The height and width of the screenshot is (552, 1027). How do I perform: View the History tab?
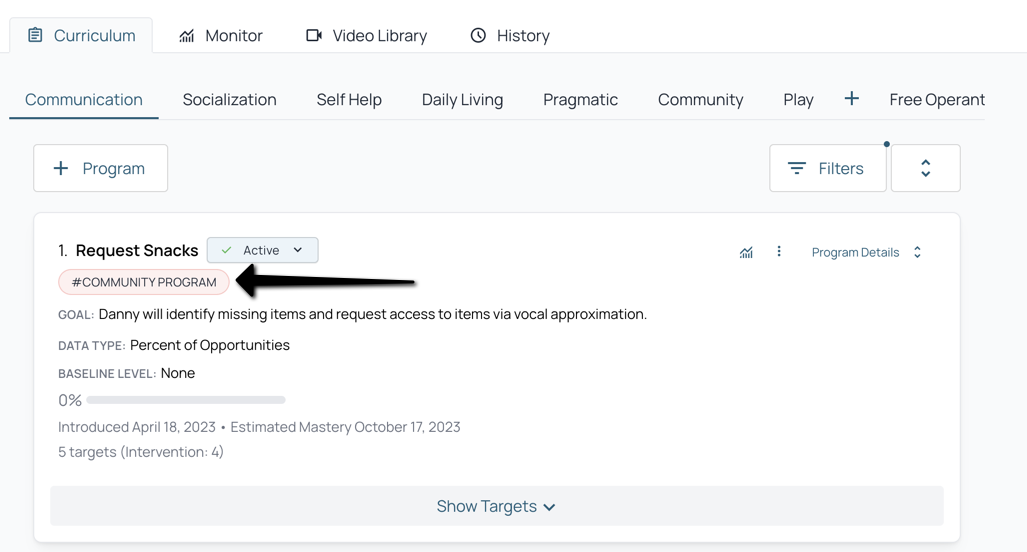[x=510, y=35]
